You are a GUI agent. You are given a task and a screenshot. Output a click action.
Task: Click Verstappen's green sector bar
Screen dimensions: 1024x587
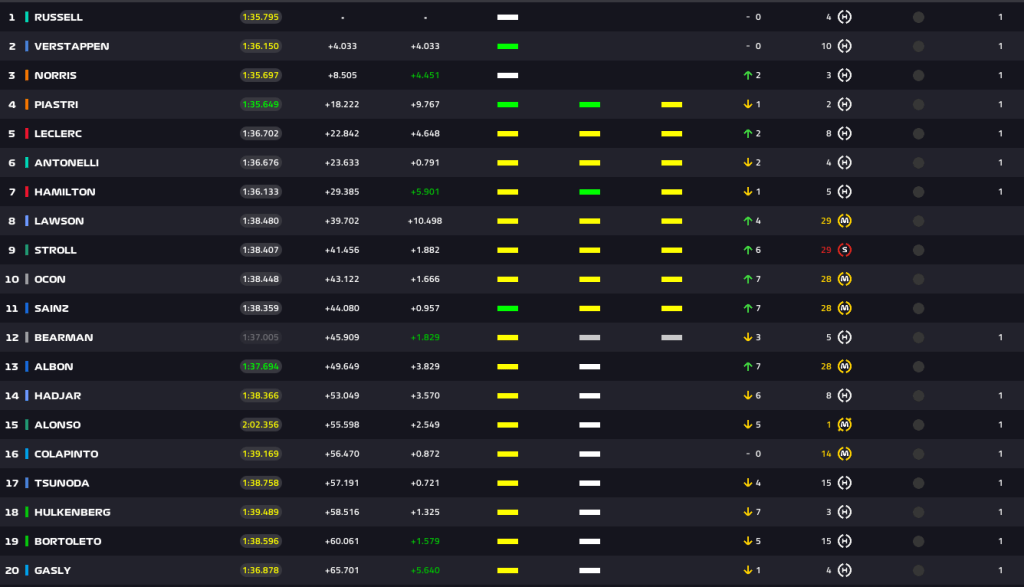pos(507,46)
